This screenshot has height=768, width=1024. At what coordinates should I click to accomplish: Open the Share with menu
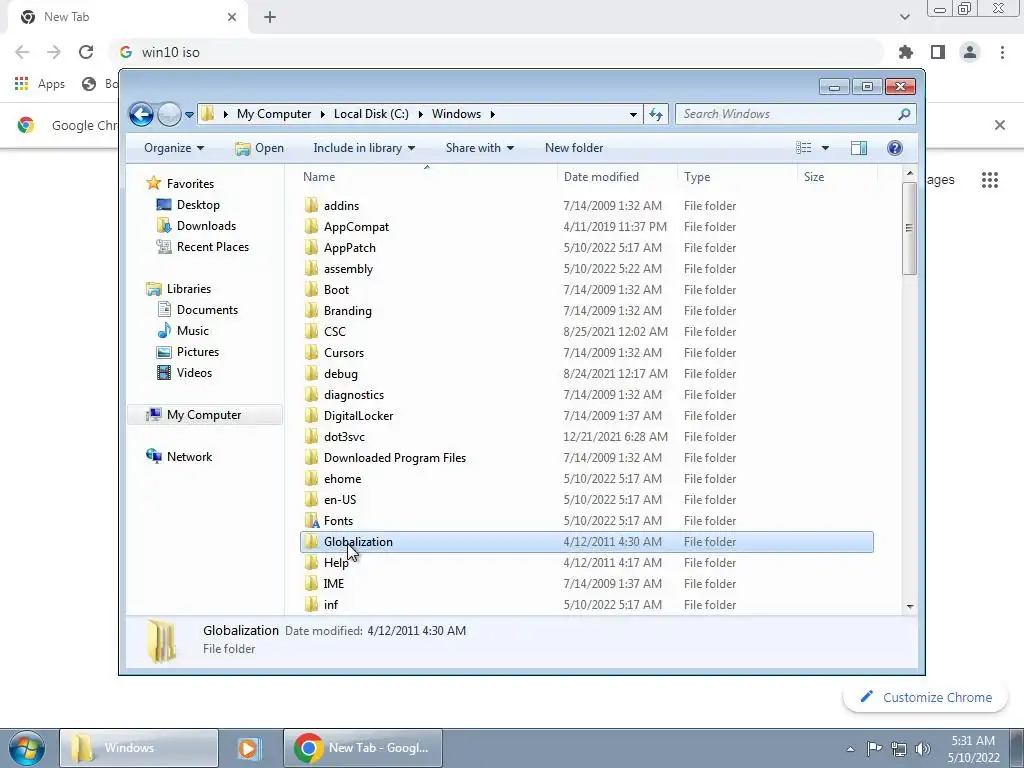(x=479, y=148)
